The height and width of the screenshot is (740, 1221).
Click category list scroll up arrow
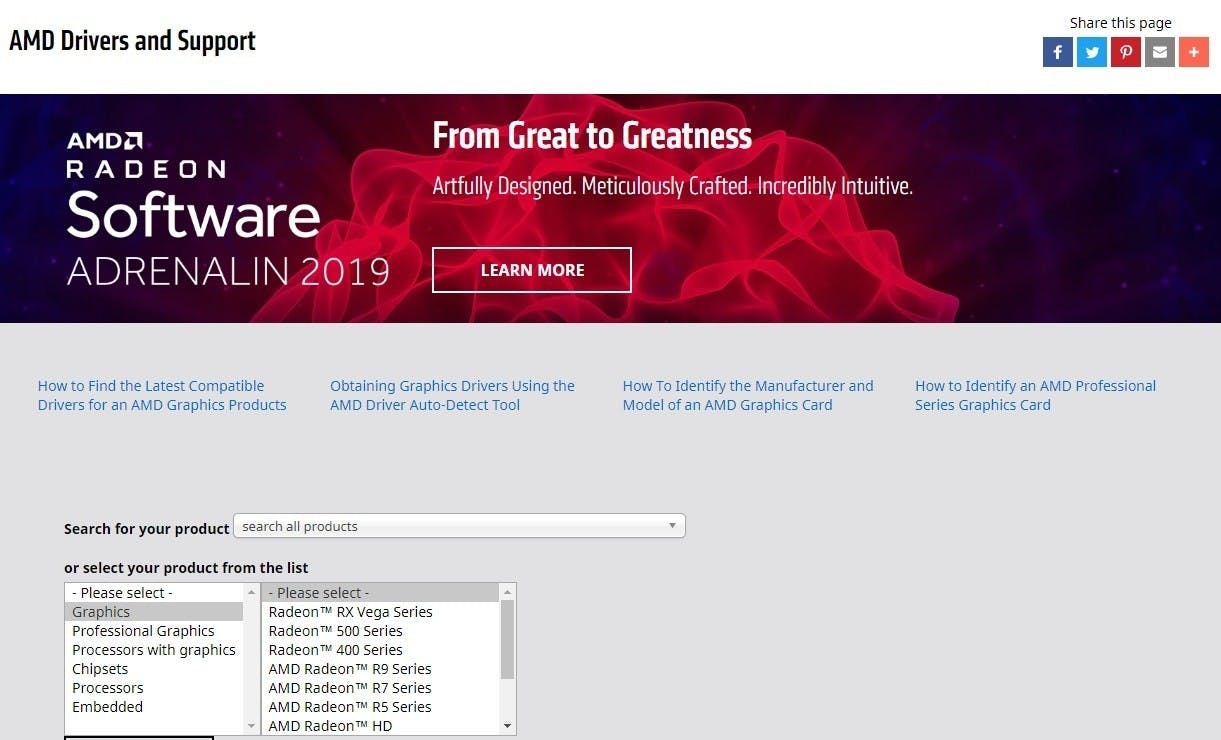[x=252, y=592]
